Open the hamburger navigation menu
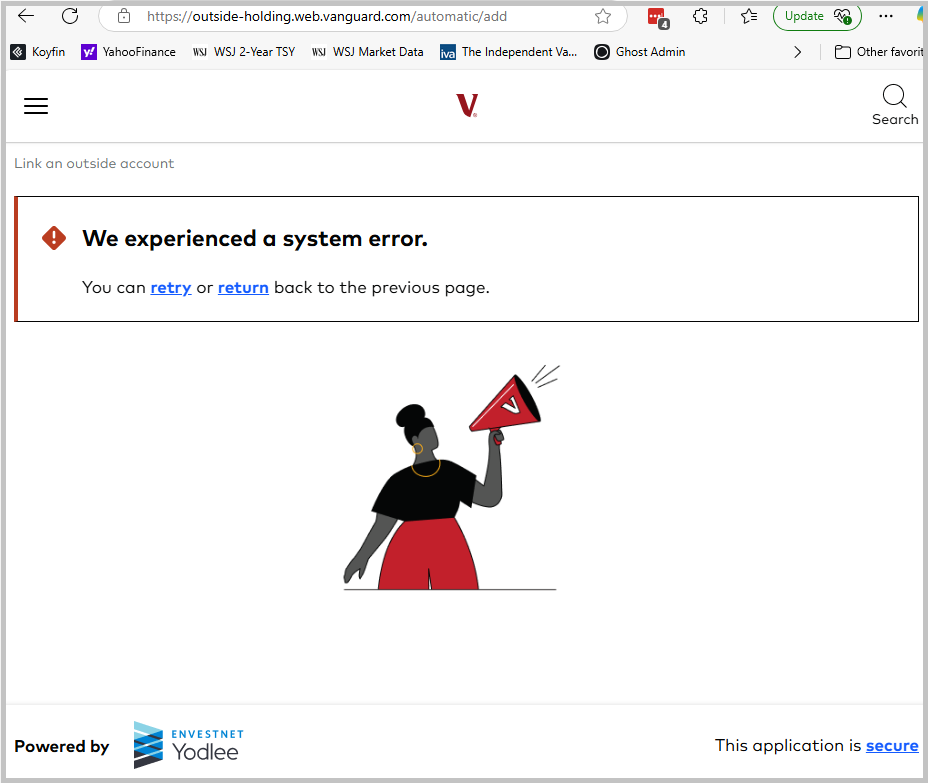 (36, 106)
